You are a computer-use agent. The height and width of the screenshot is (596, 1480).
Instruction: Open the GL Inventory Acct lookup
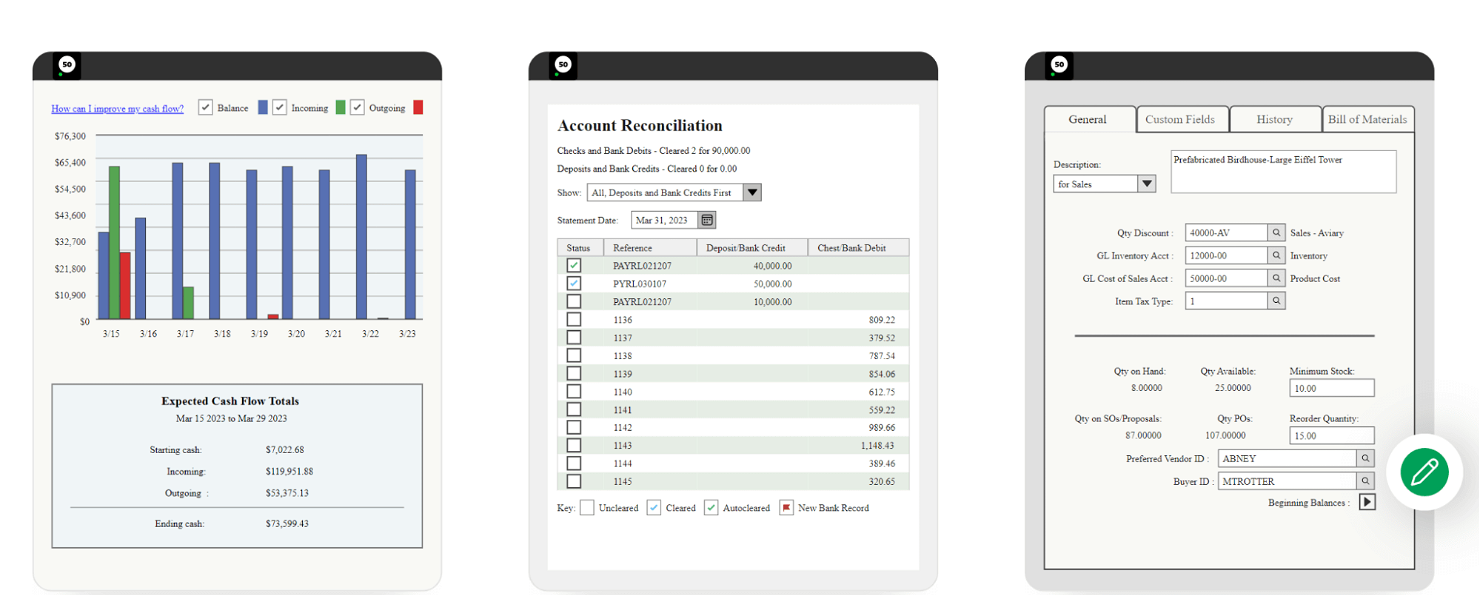[x=1277, y=255]
